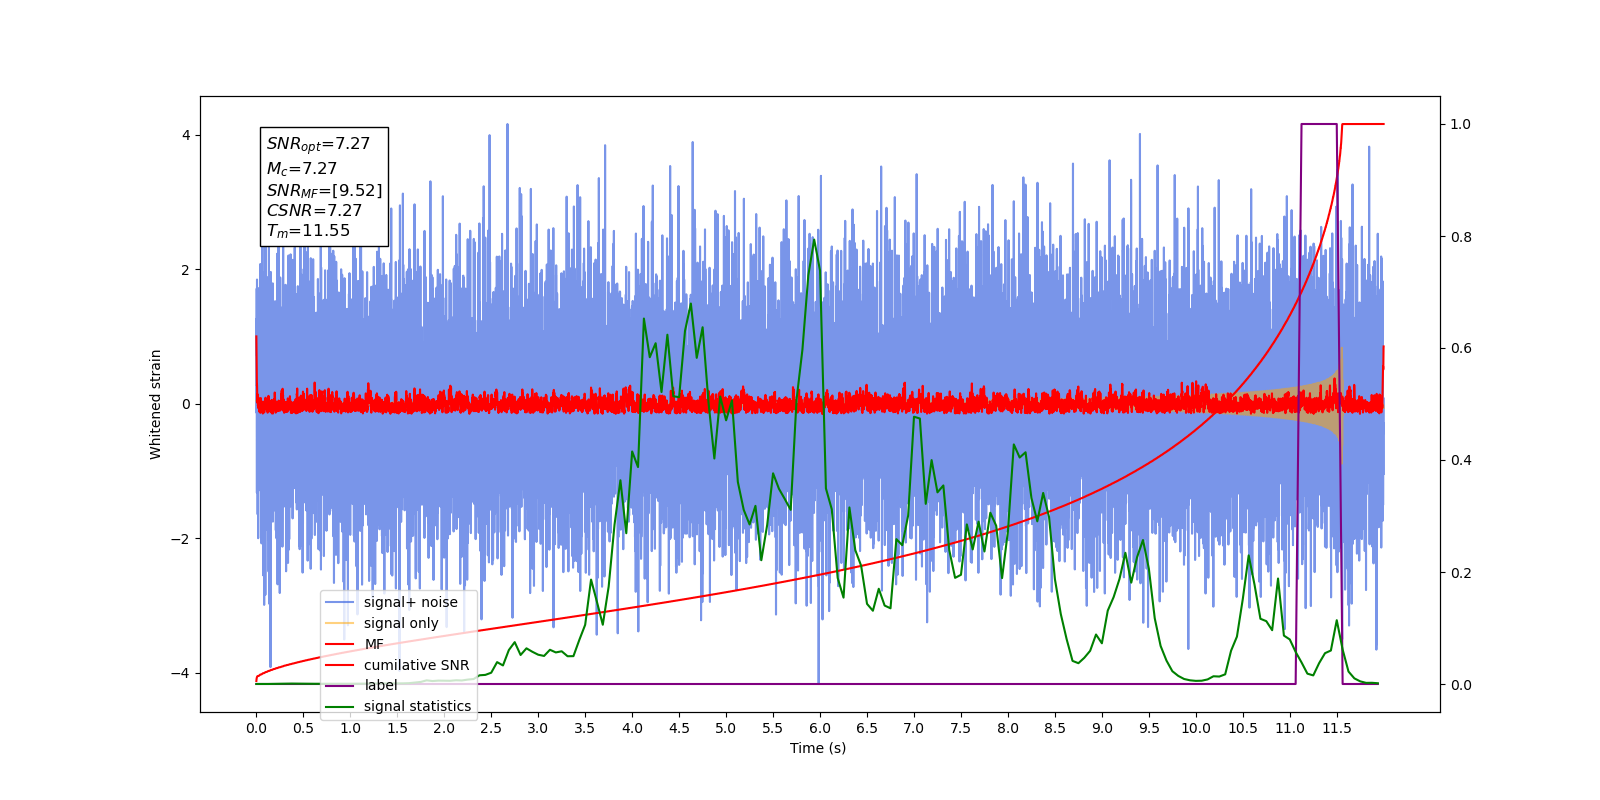This screenshot has width=1600, height=800.
Task: Click the blue line sample for signal+ noise
Action: pos(340,602)
